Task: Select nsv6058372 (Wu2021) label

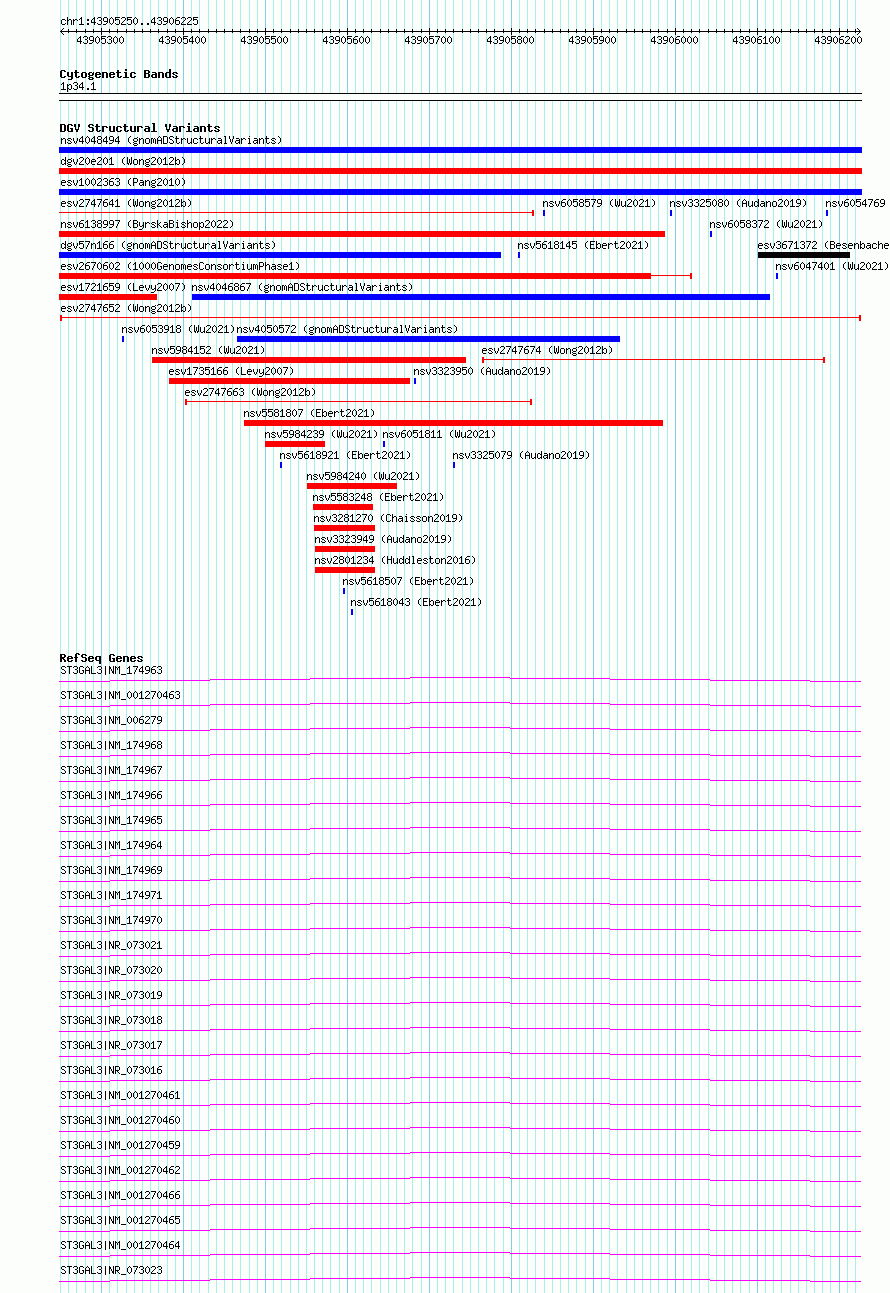Action: (x=766, y=224)
